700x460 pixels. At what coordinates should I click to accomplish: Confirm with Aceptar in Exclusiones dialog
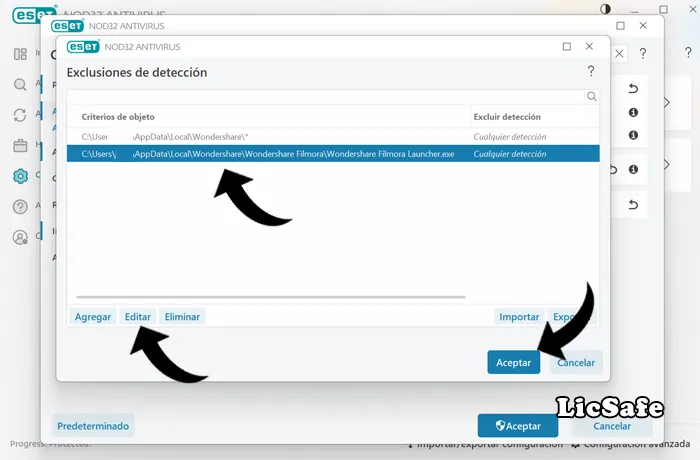coord(513,362)
